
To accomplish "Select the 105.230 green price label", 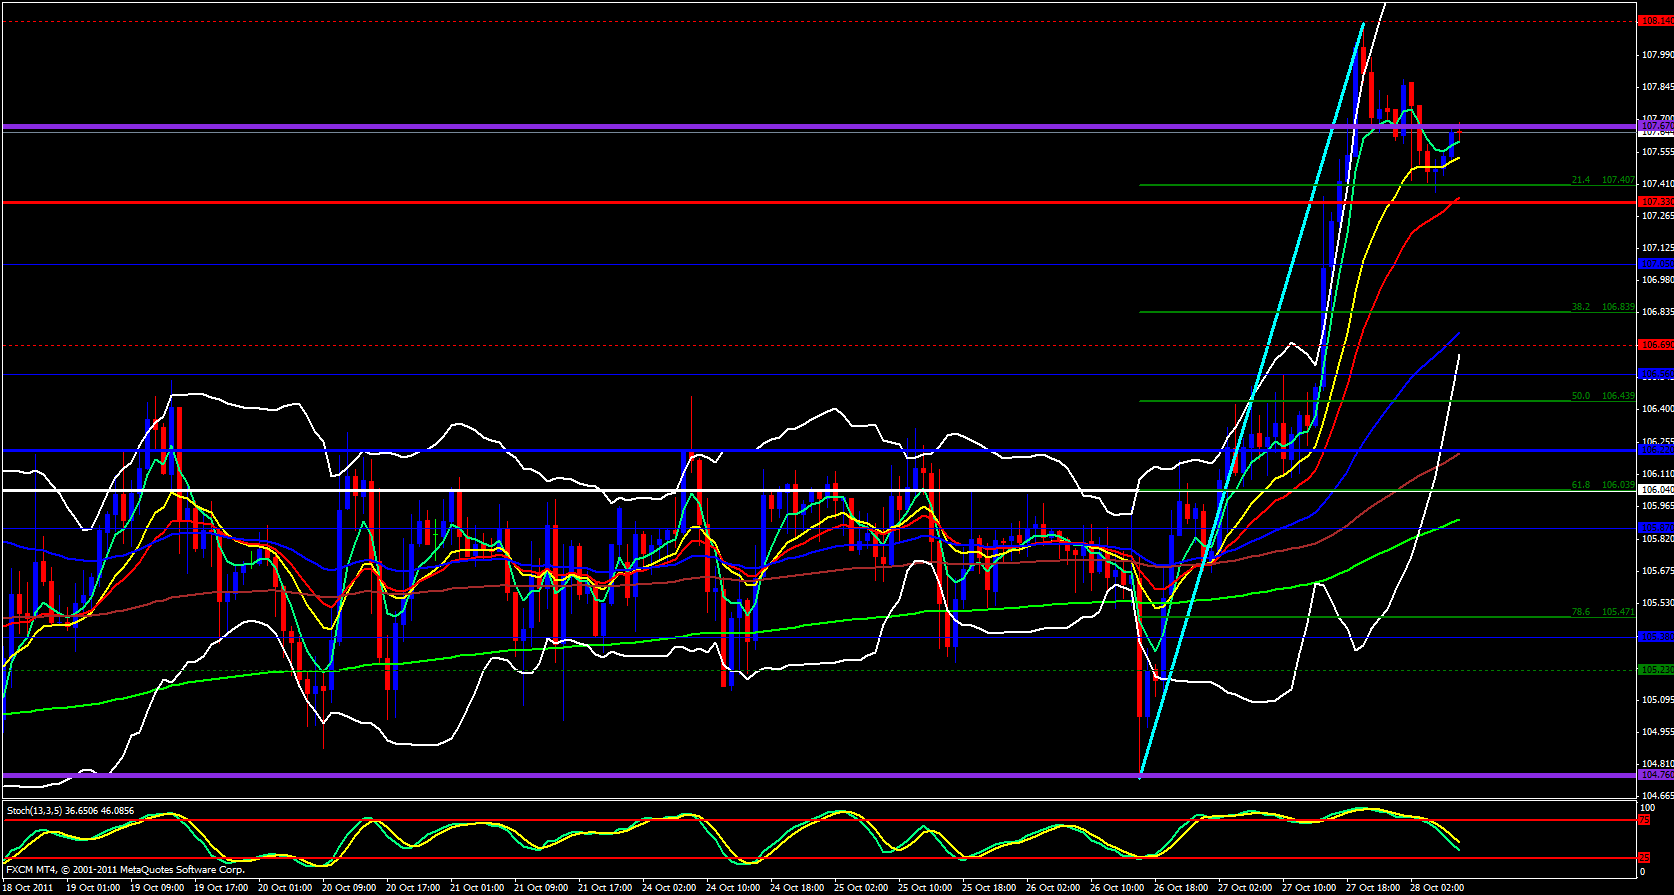I will click(x=1655, y=670).
